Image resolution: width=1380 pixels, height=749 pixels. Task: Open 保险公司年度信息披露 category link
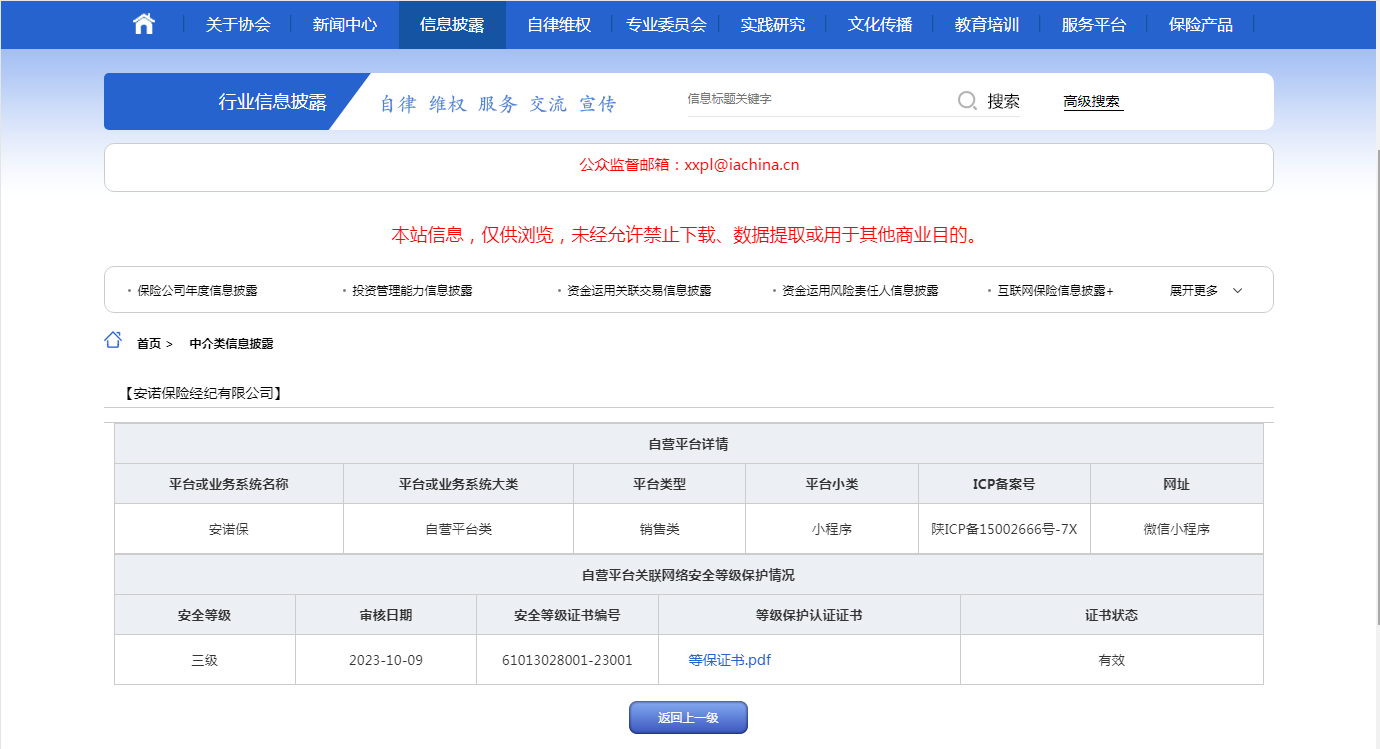click(x=197, y=291)
